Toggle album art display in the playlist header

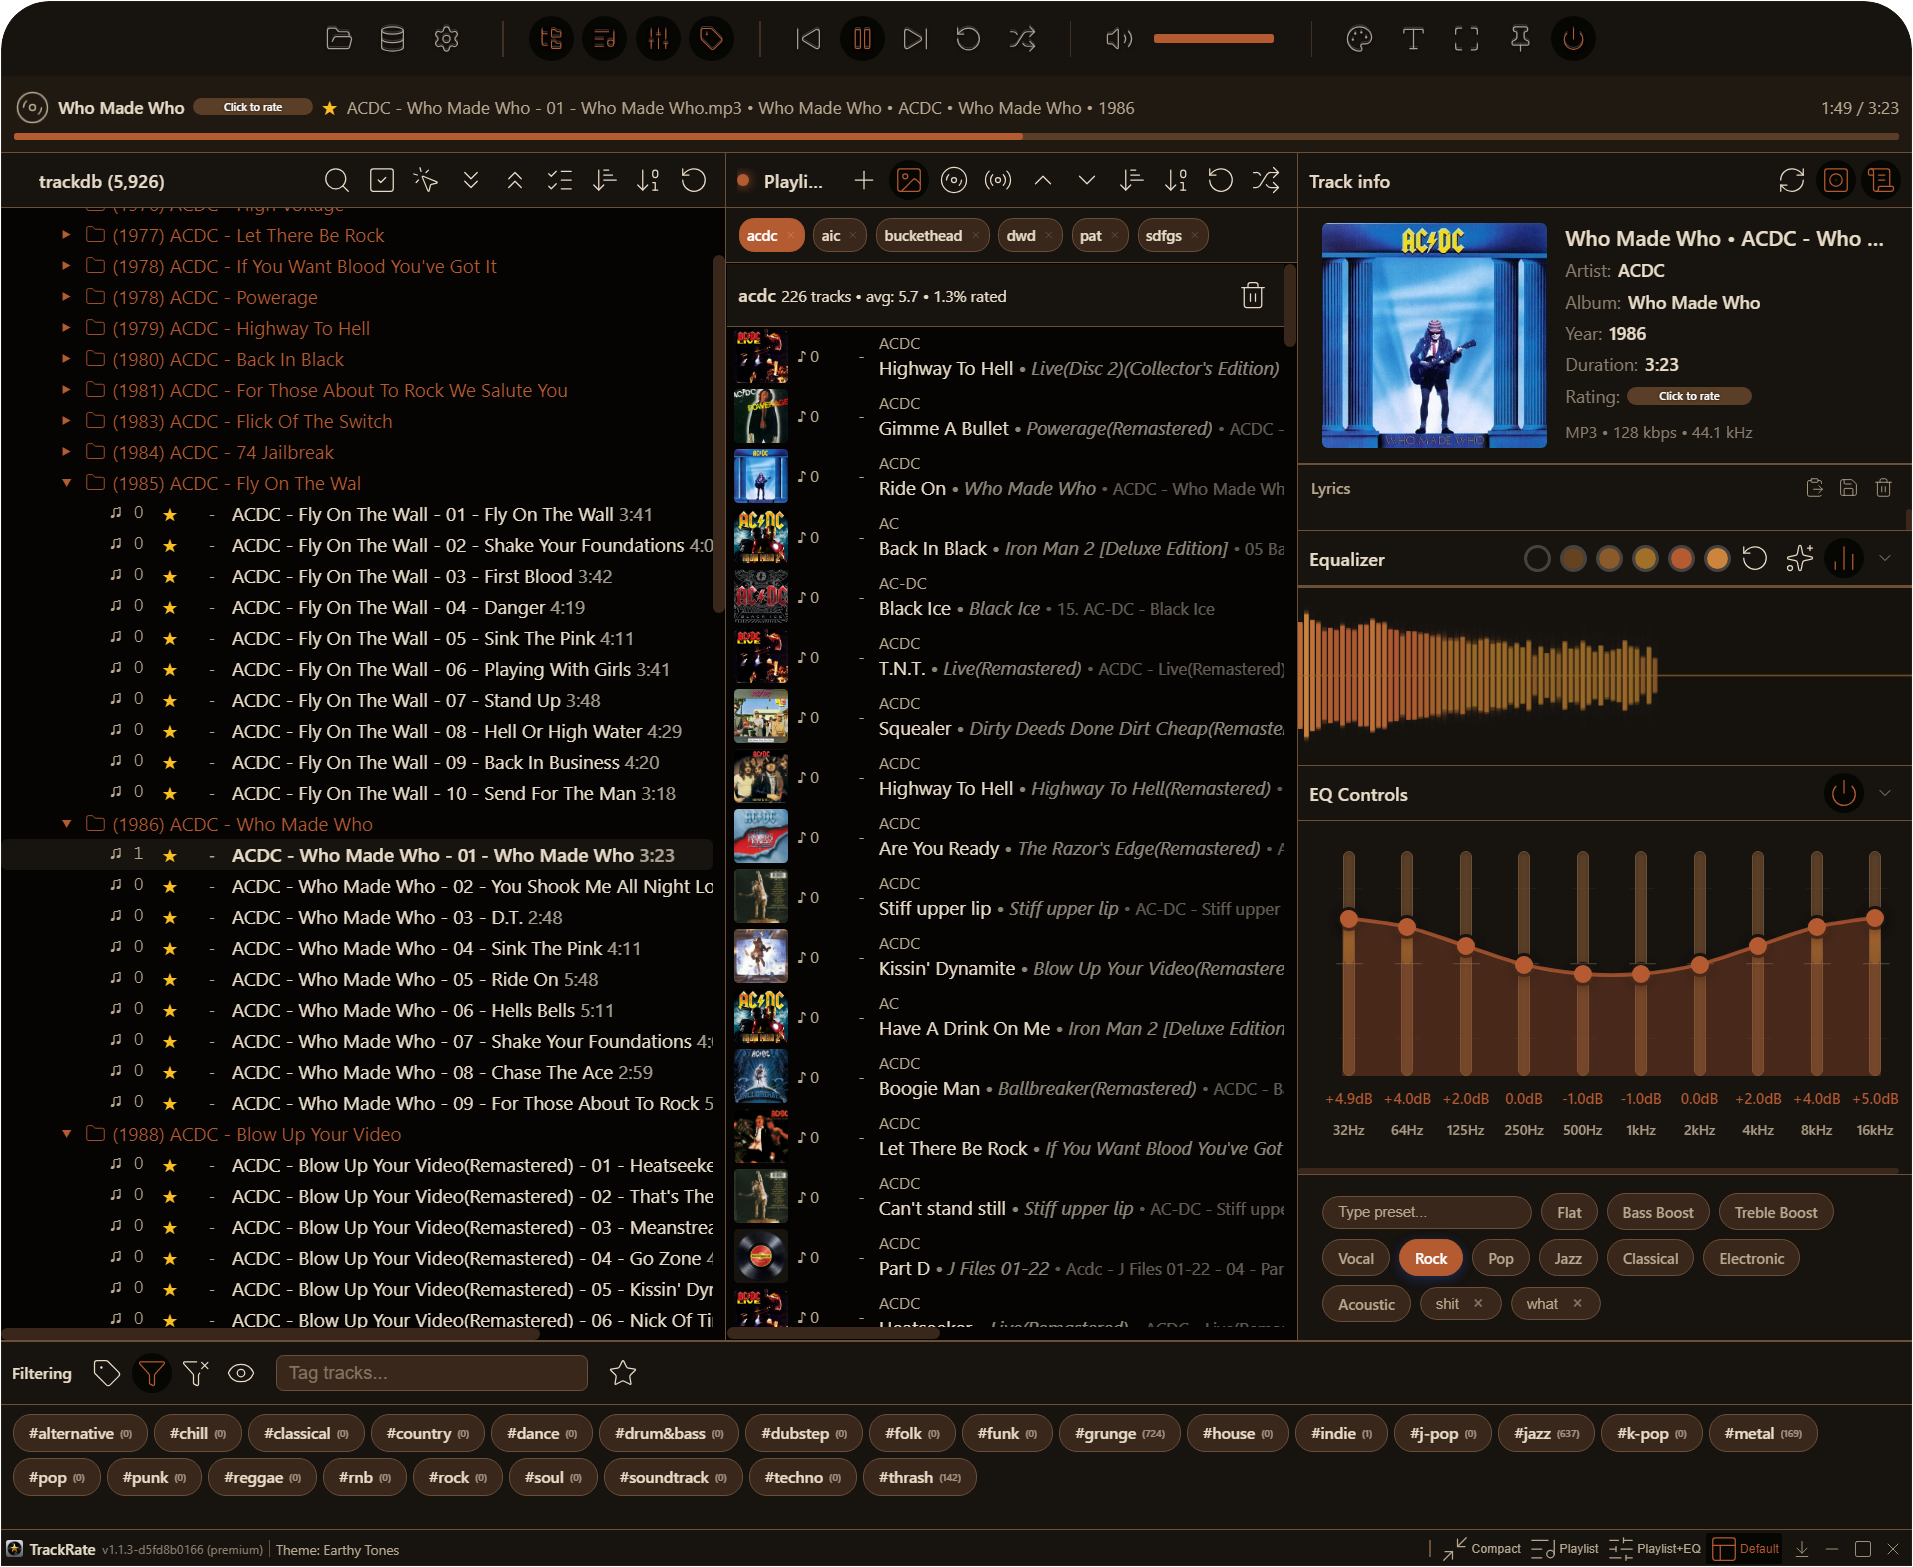908,181
